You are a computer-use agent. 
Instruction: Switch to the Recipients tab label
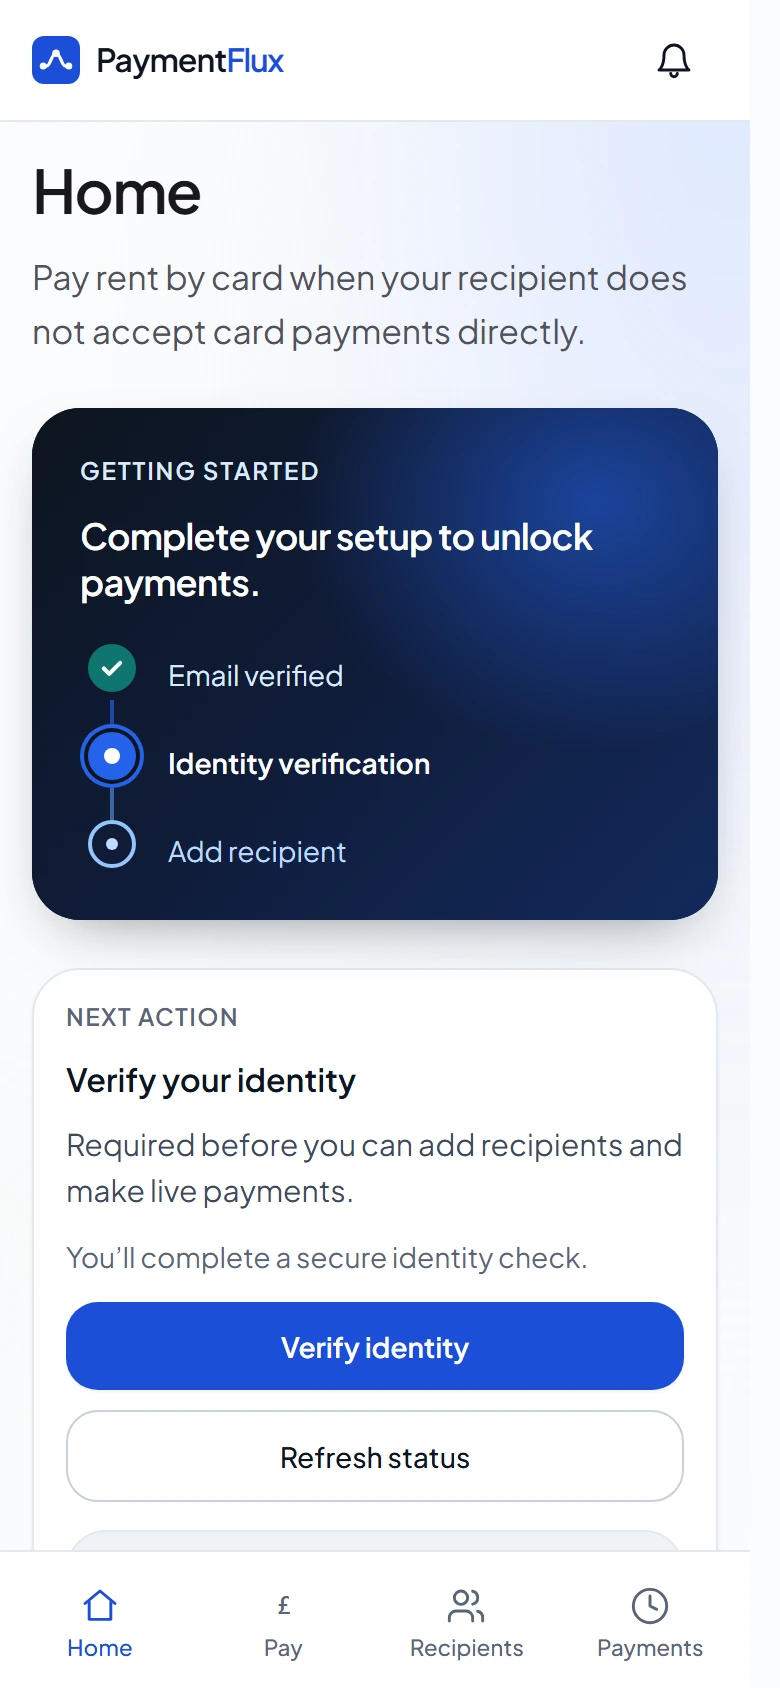coord(466,1648)
